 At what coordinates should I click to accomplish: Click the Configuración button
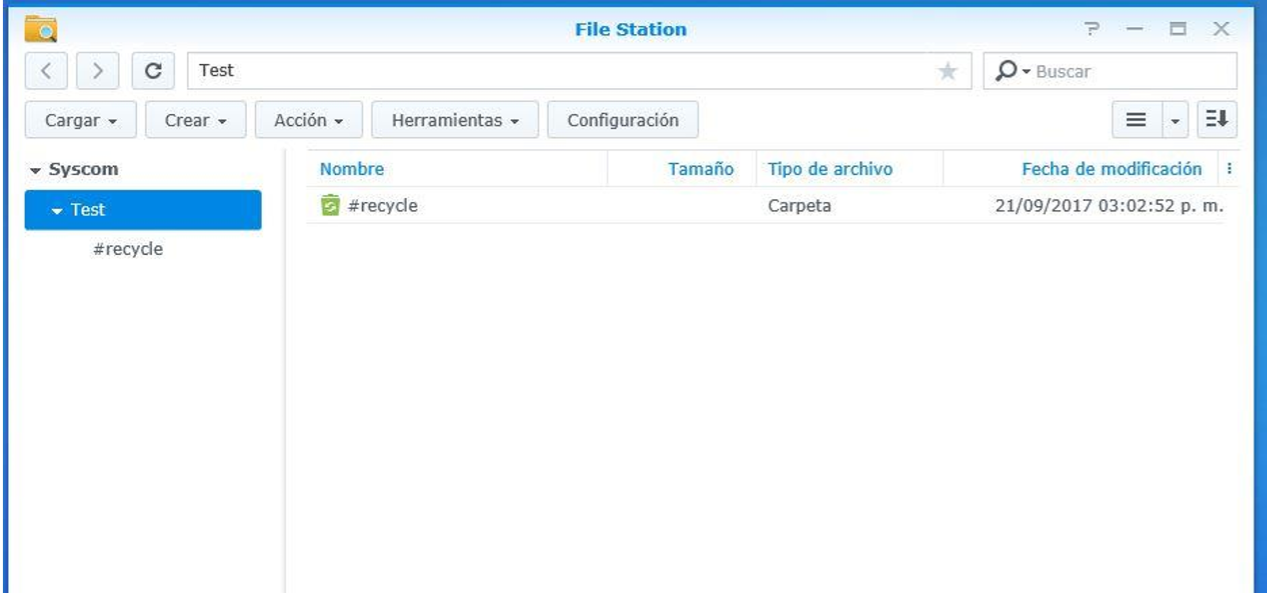coord(623,120)
